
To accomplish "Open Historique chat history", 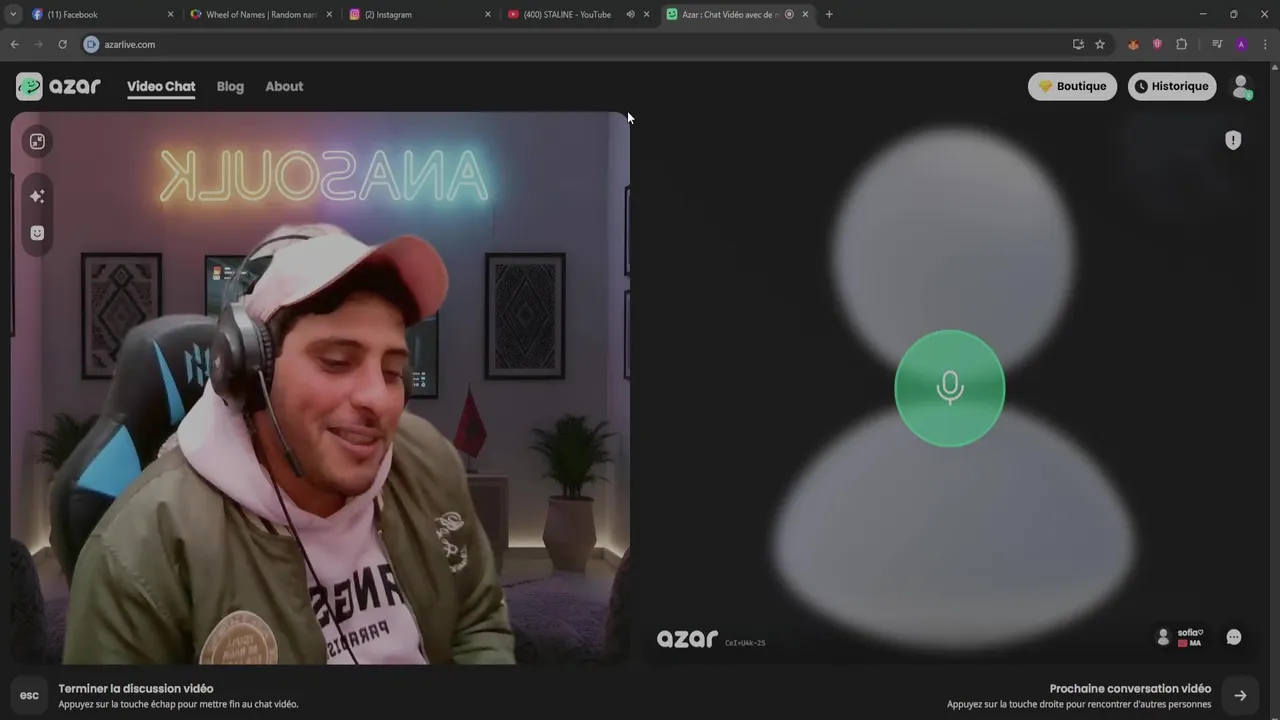I will [1172, 86].
